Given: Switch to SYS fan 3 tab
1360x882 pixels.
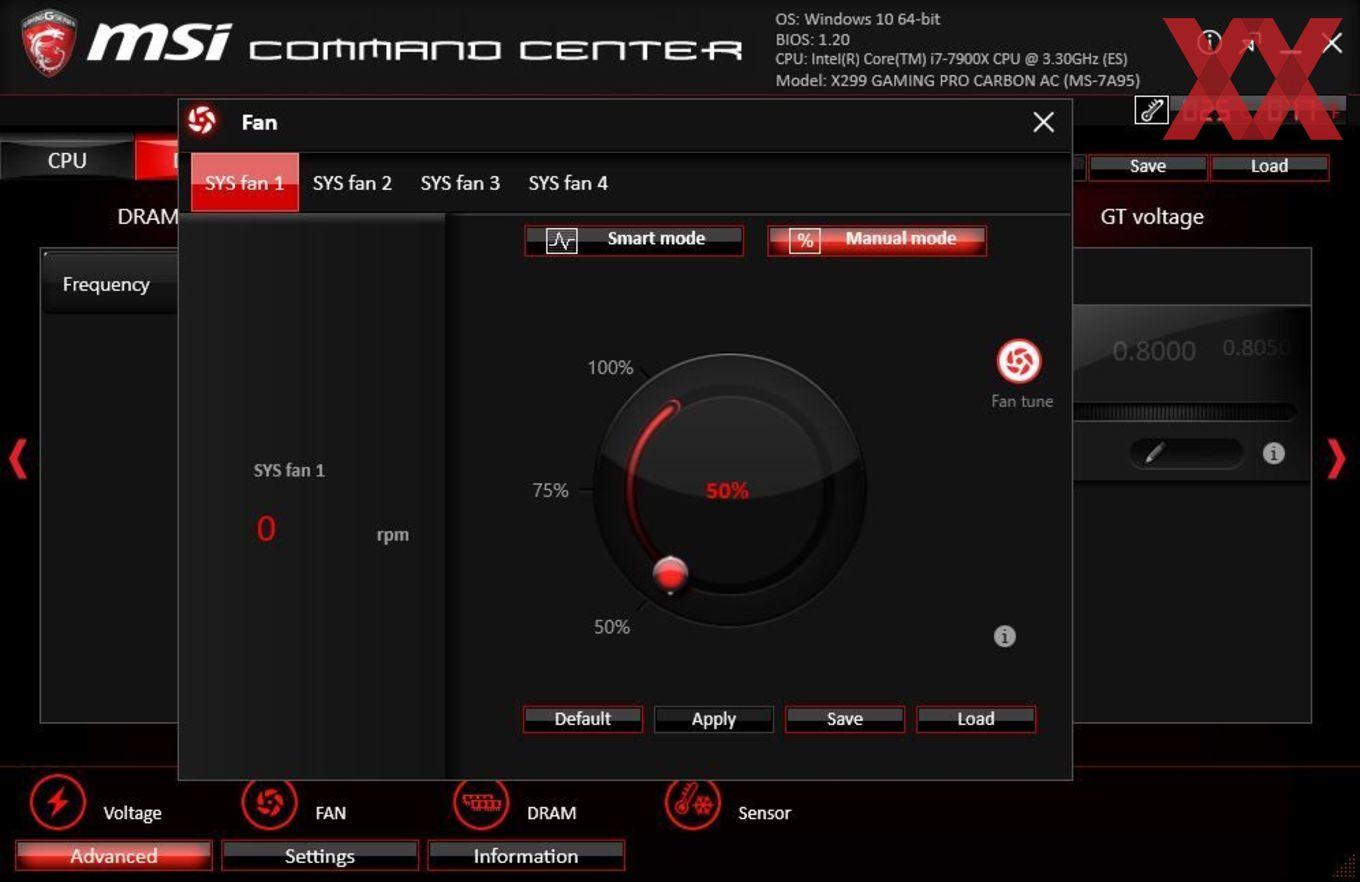Looking at the screenshot, I should pyautogui.click(x=460, y=183).
